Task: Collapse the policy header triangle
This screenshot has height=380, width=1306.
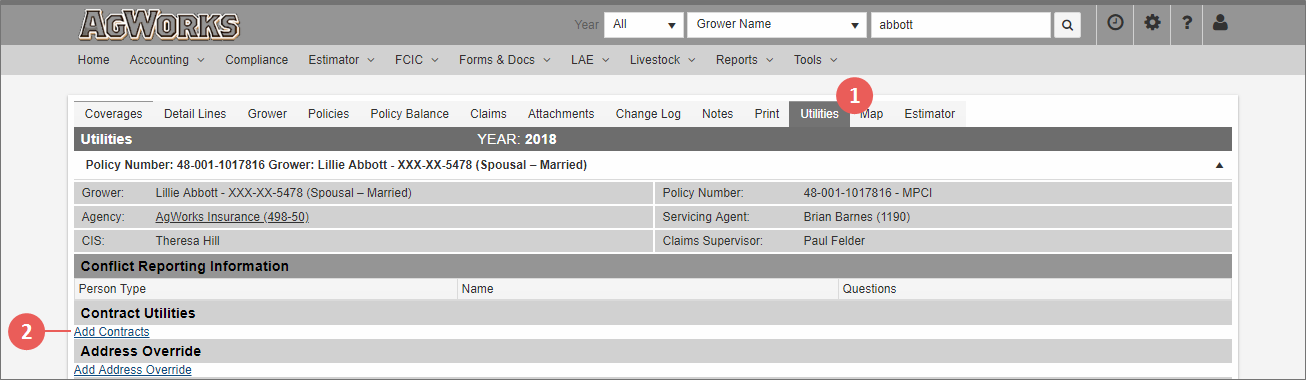Action: point(1219,165)
